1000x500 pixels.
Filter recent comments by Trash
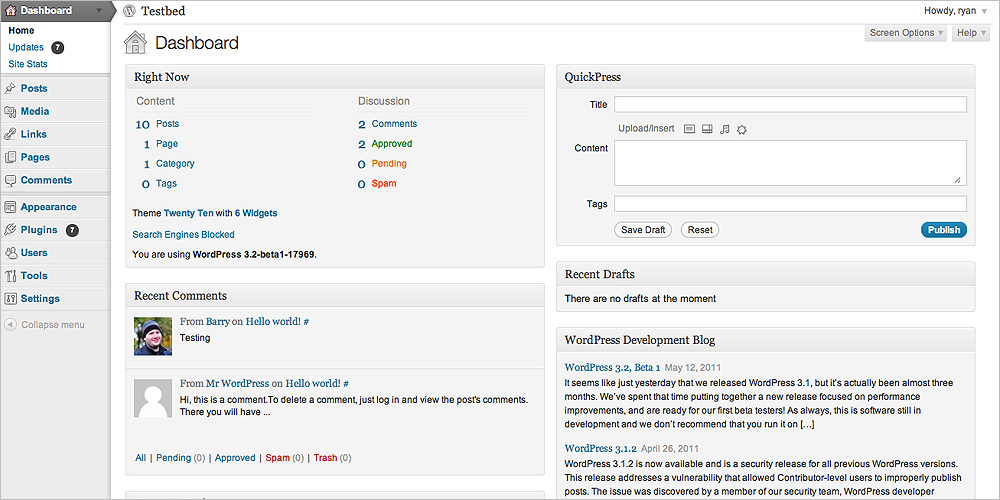[325, 458]
